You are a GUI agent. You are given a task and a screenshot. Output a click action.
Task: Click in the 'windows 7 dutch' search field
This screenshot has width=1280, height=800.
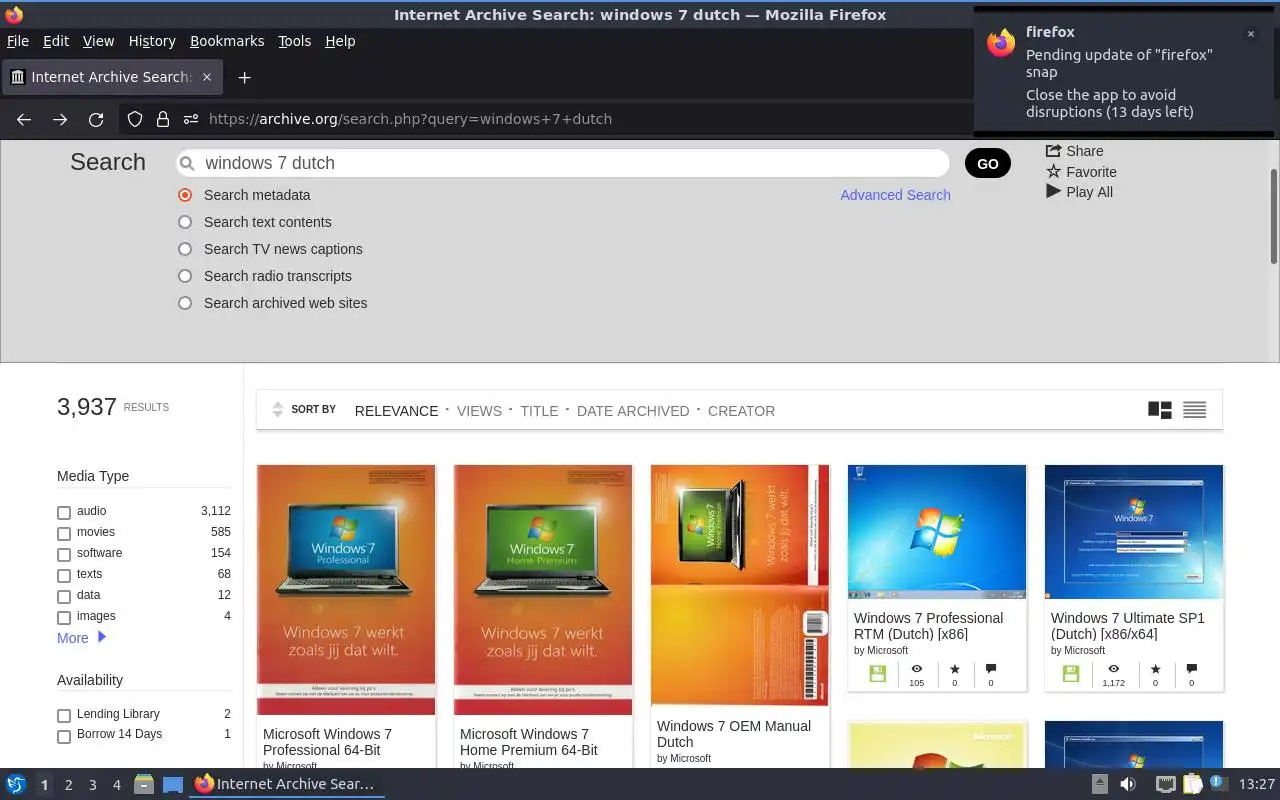pyautogui.click(x=562, y=163)
